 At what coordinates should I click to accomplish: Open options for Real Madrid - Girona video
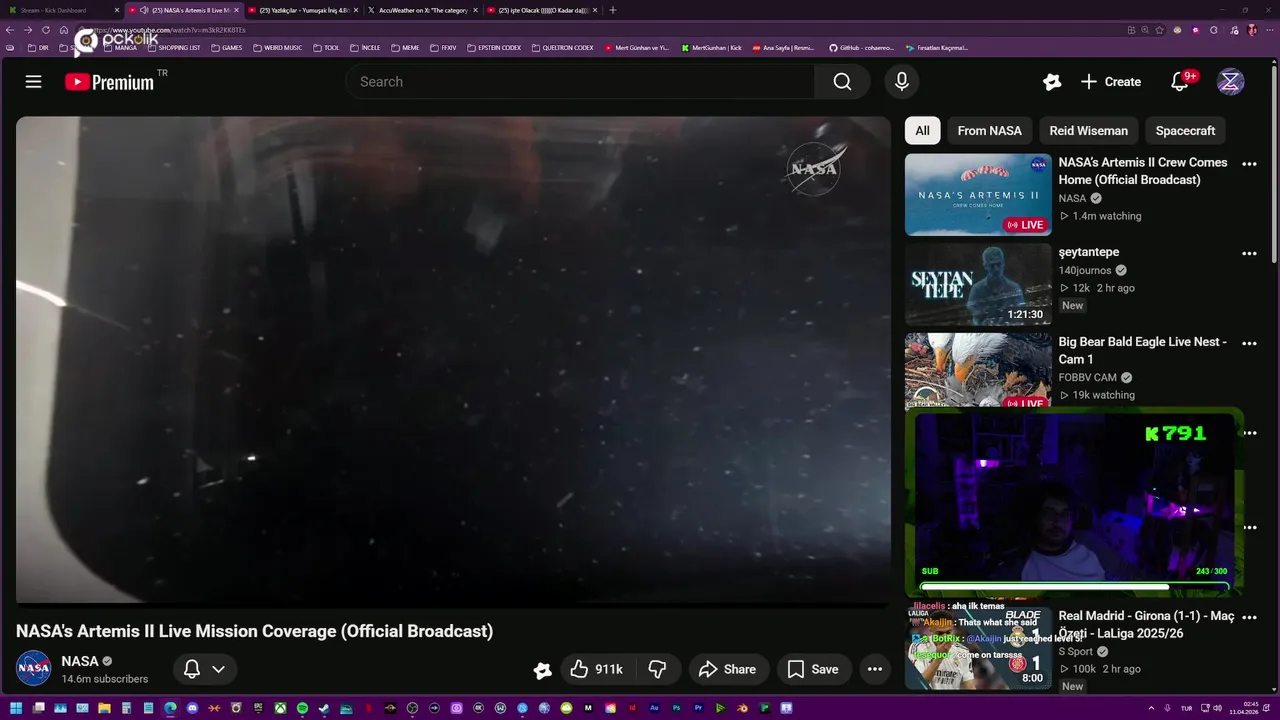pyautogui.click(x=1249, y=618)
